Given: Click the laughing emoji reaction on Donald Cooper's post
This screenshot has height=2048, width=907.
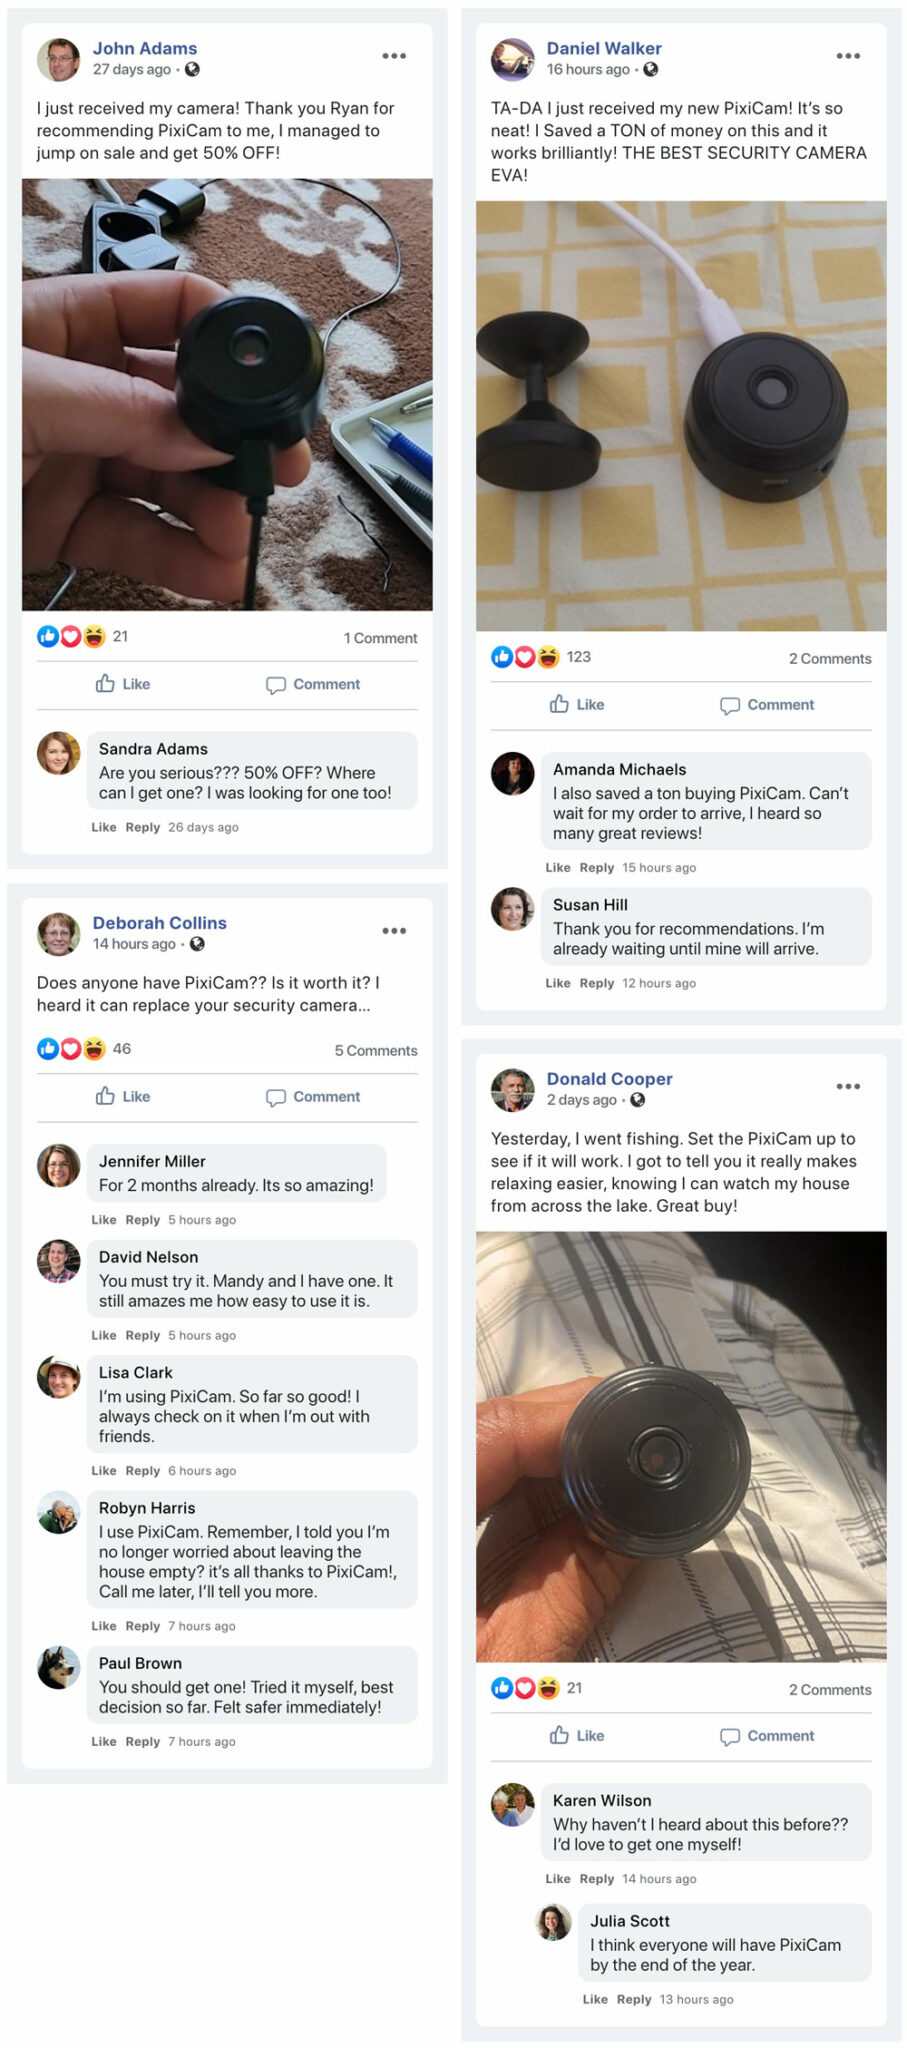Looking at the screenshot, I should (548, 1688).
